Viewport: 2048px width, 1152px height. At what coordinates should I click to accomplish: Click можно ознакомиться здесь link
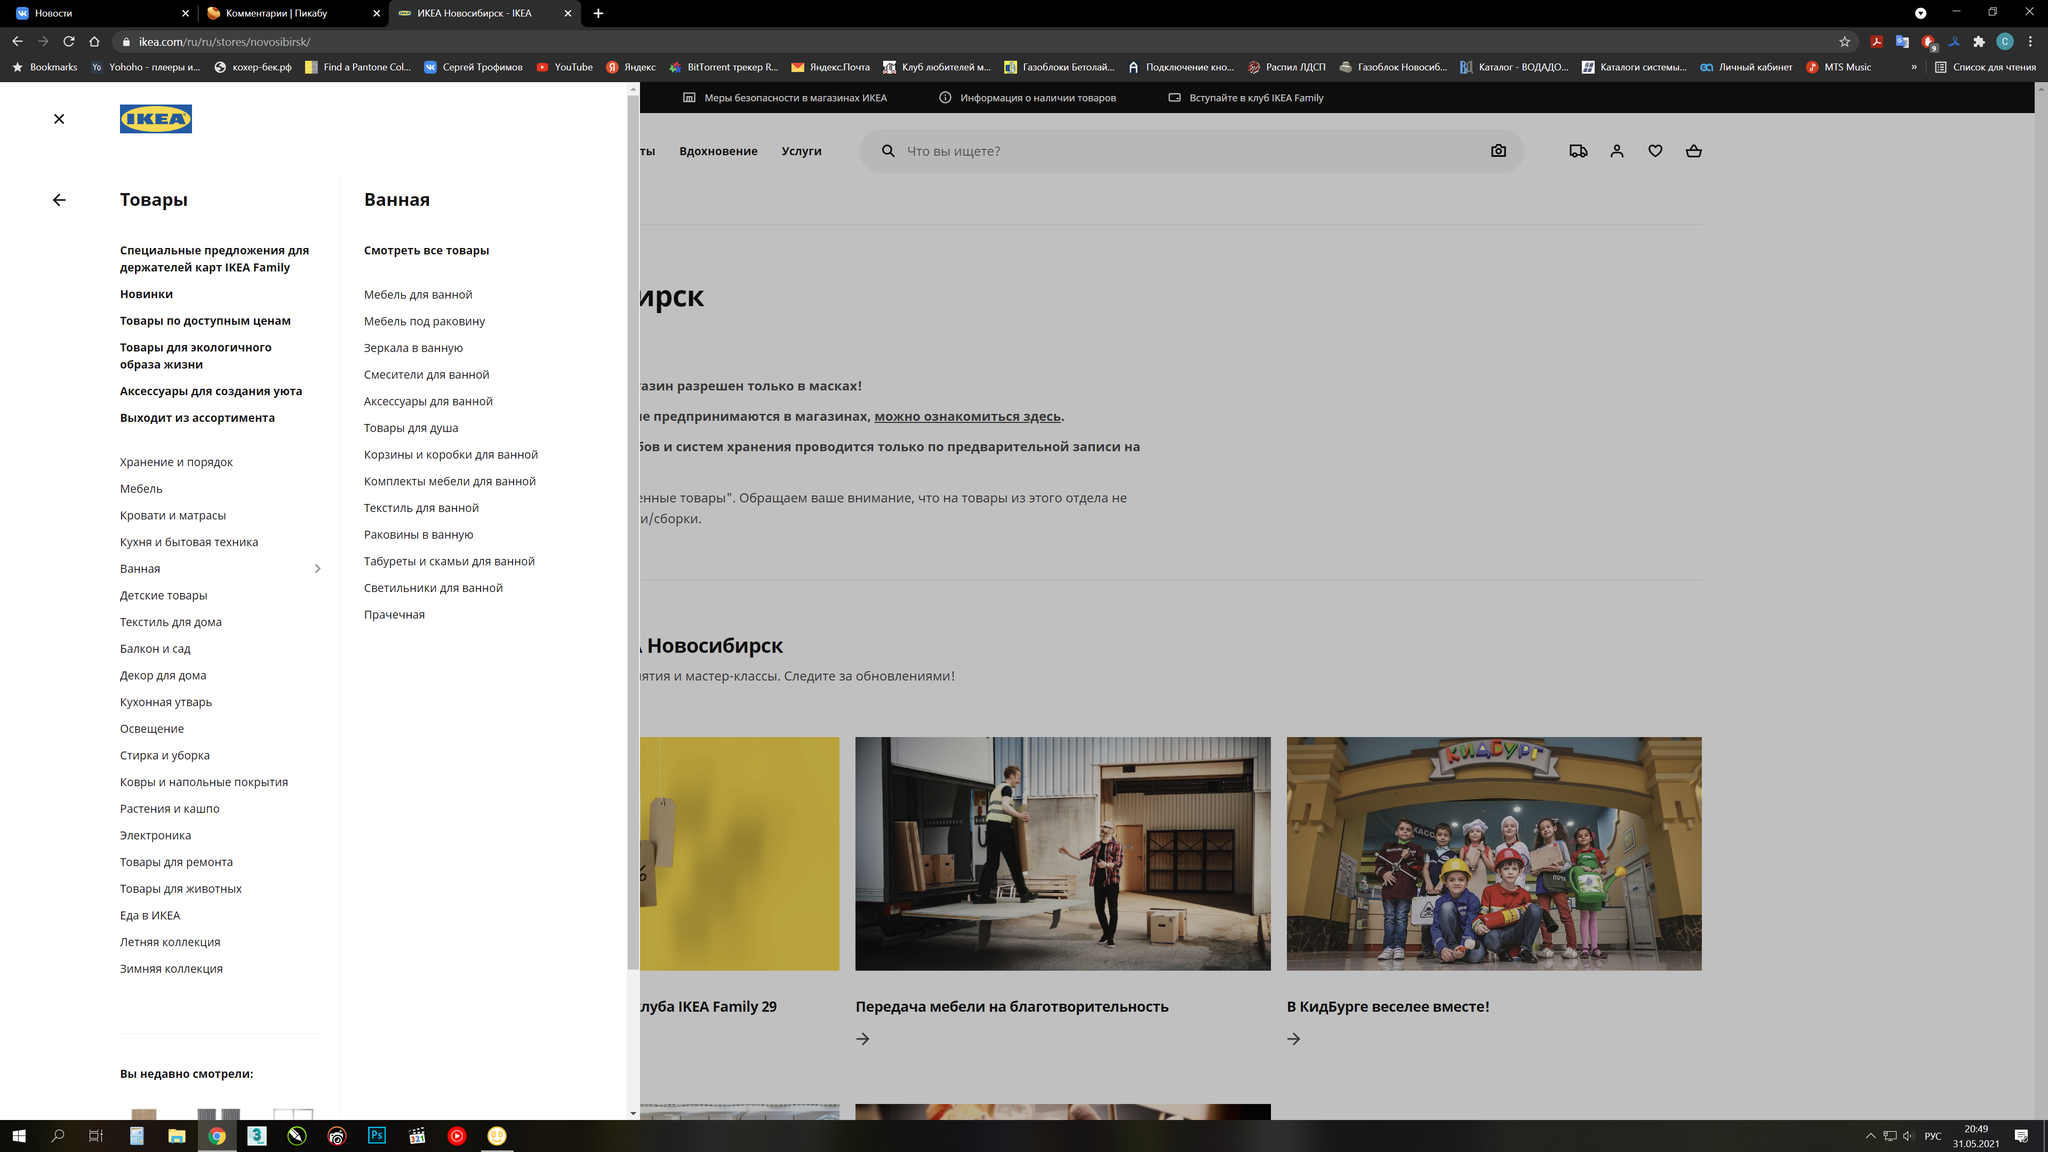[967, 416]
